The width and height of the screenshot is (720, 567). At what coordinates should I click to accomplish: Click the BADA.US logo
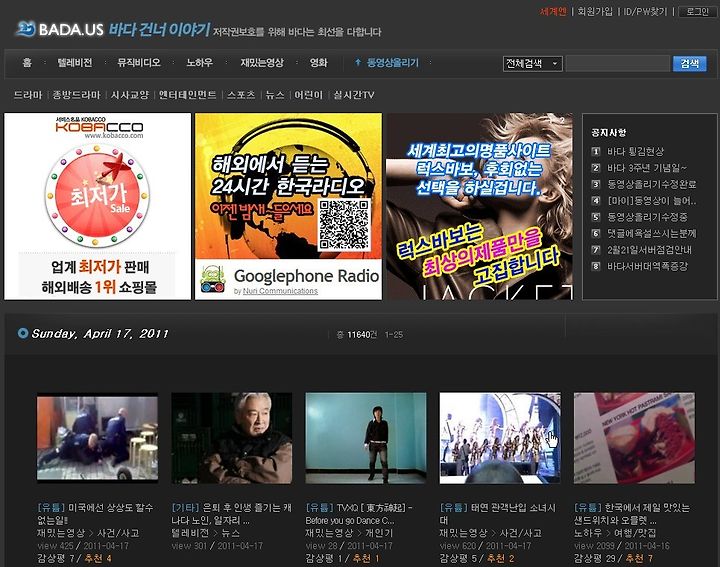(x=59, y=29)
